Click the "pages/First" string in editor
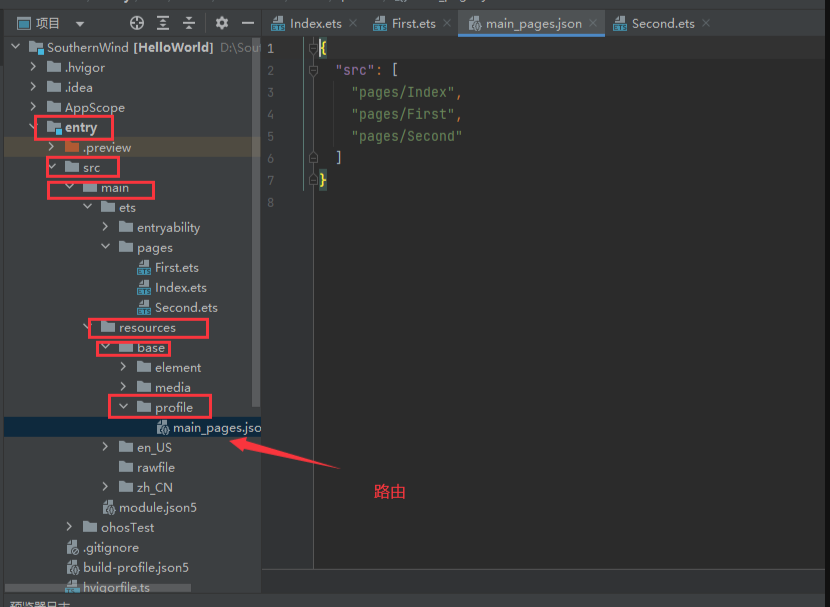This screenshot has height=607, width=830. click(x=403, y=114)
